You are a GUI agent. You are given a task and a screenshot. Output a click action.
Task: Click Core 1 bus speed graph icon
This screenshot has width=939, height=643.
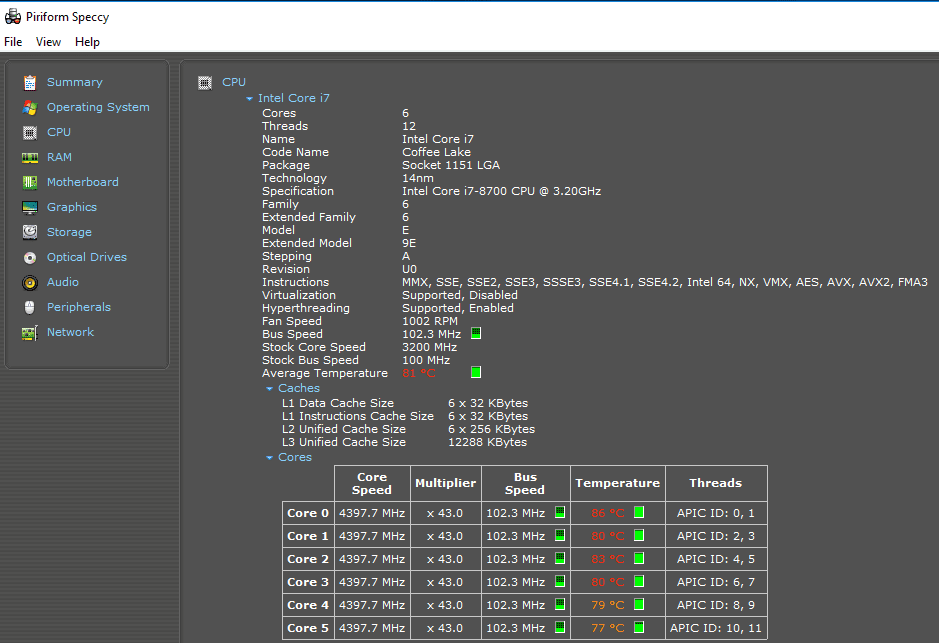coord(560,535)
